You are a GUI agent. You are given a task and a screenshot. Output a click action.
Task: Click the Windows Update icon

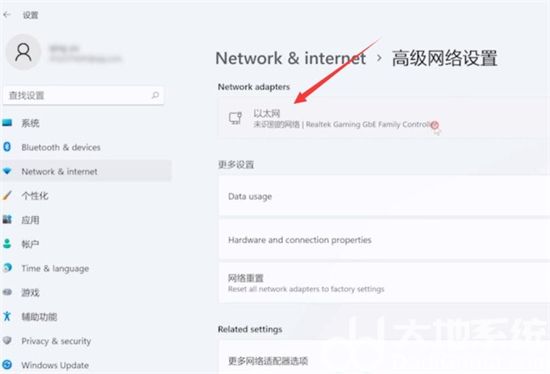coord(7,365)
